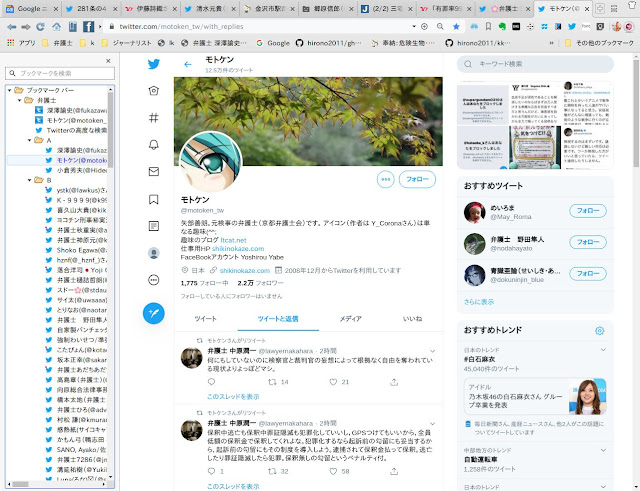Viewport: 640px width, 491px height.
Task: Reply to the first 中原潤一 tweet
Action: tap(211, 382)
